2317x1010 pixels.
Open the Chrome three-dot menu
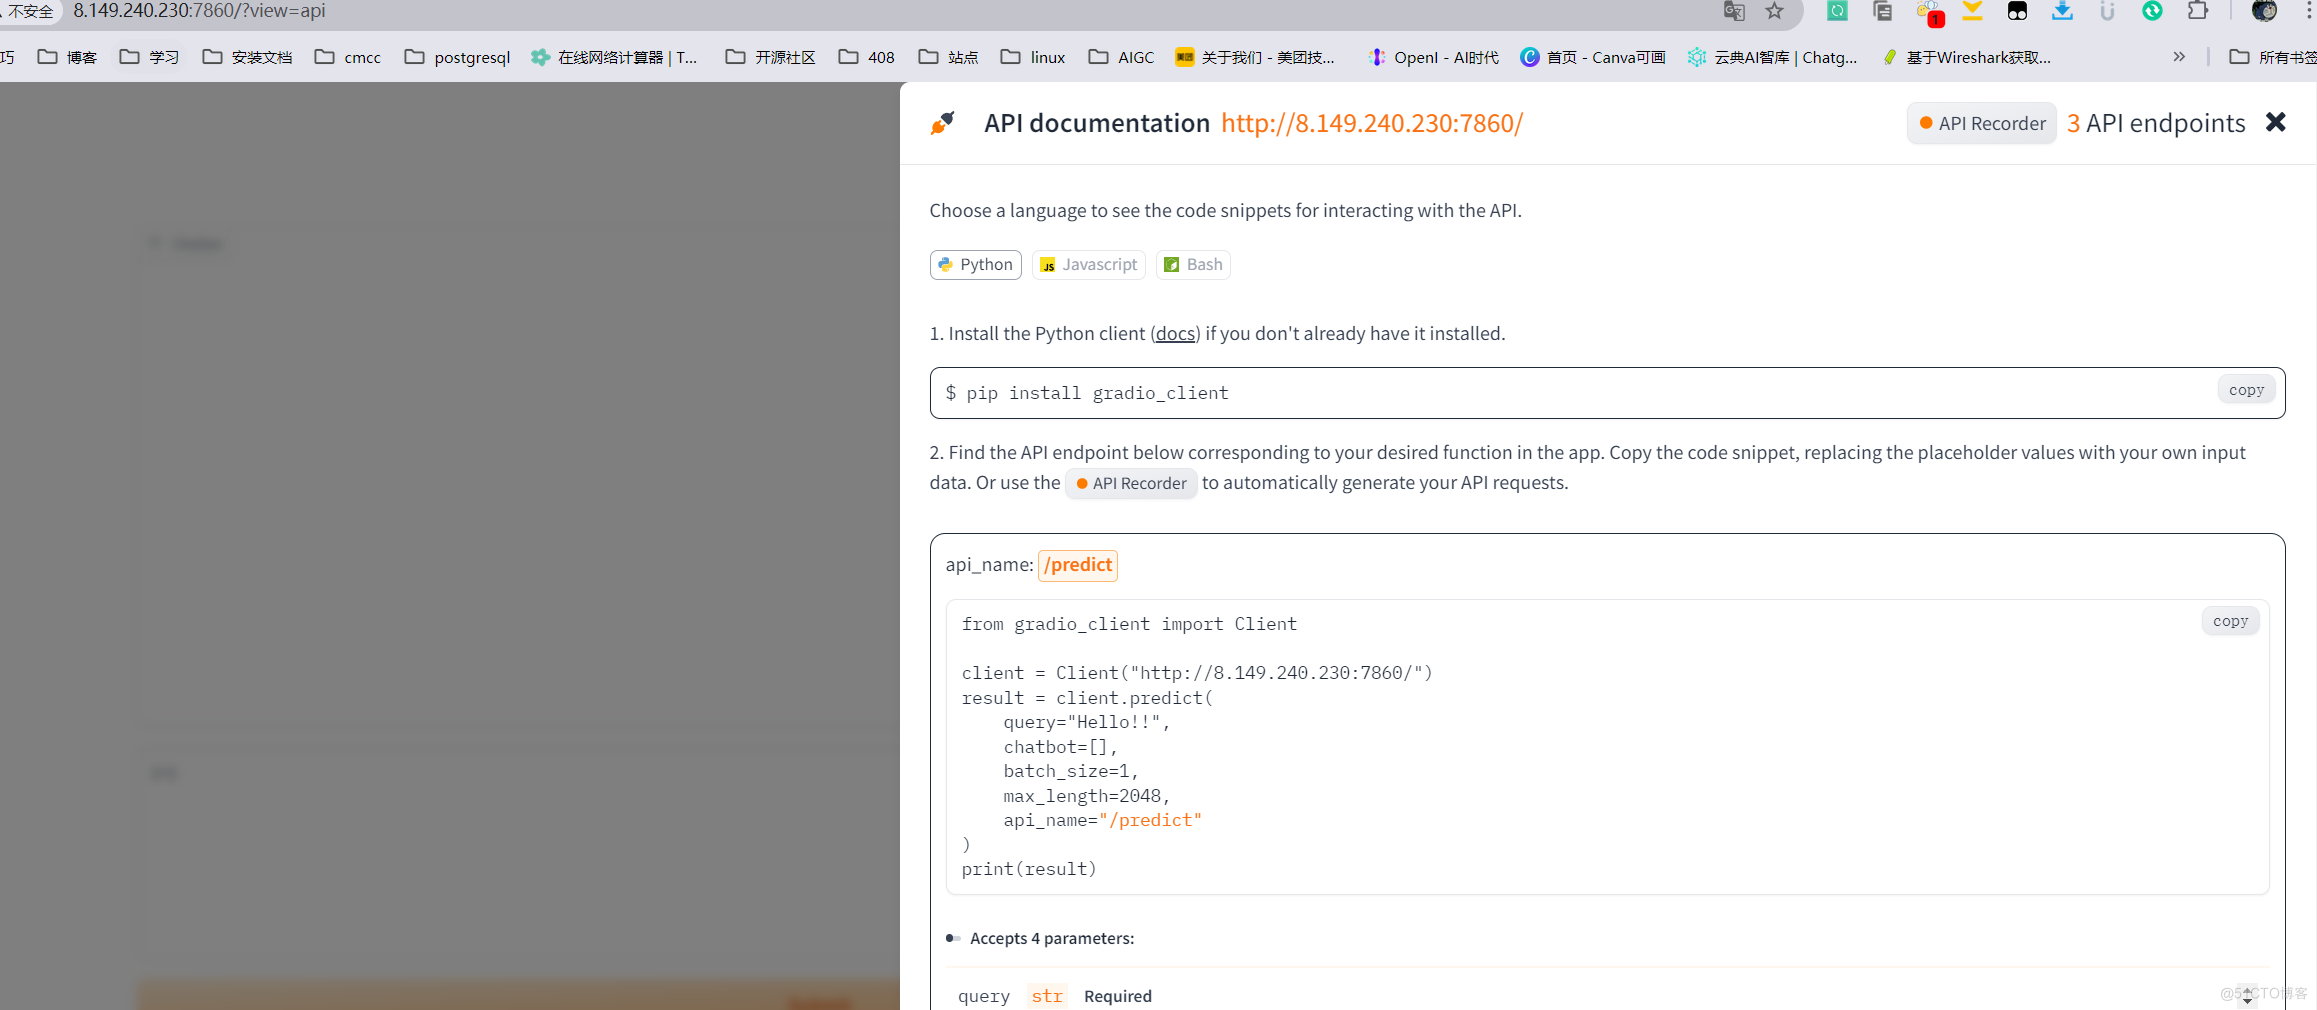pos(2308,11)
